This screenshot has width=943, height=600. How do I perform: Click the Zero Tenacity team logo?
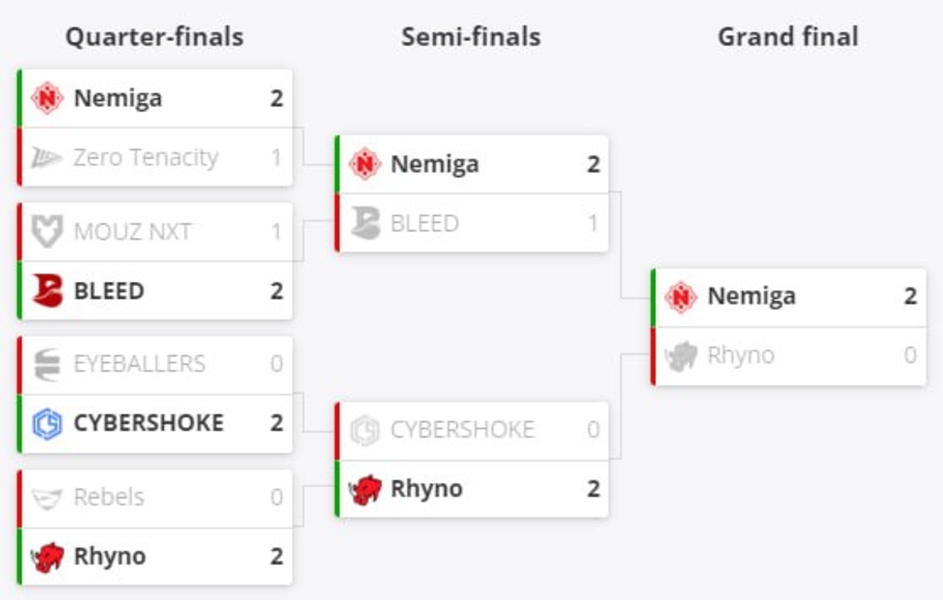tap(47, 157)
